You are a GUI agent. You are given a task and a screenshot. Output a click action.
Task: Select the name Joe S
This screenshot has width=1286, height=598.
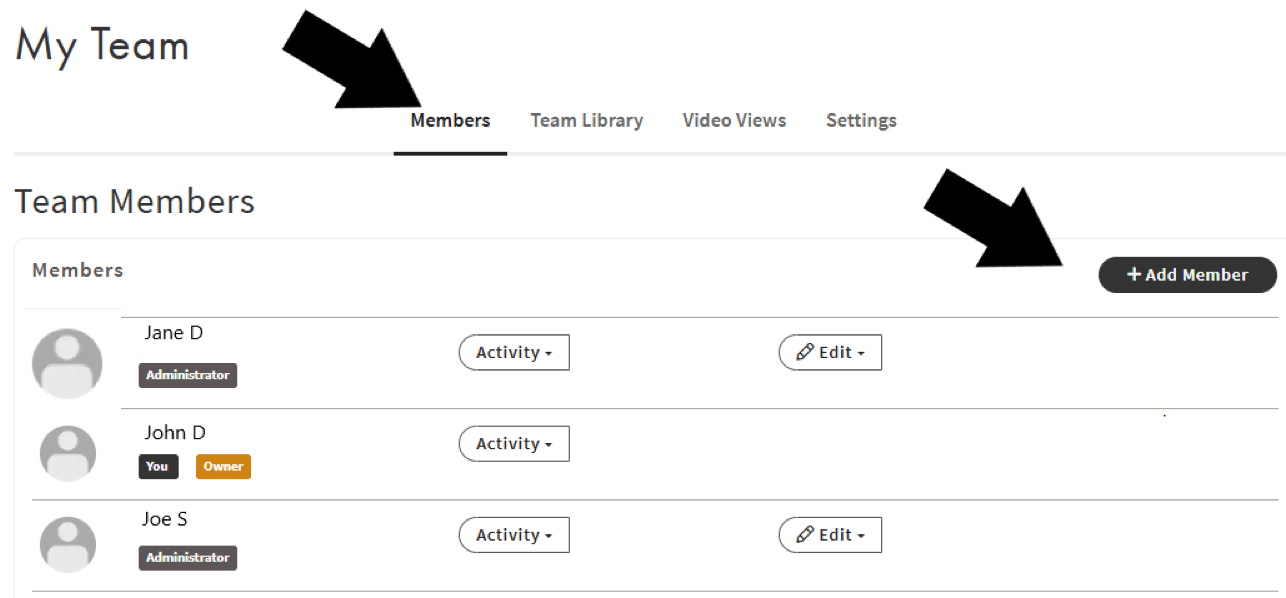165,519
